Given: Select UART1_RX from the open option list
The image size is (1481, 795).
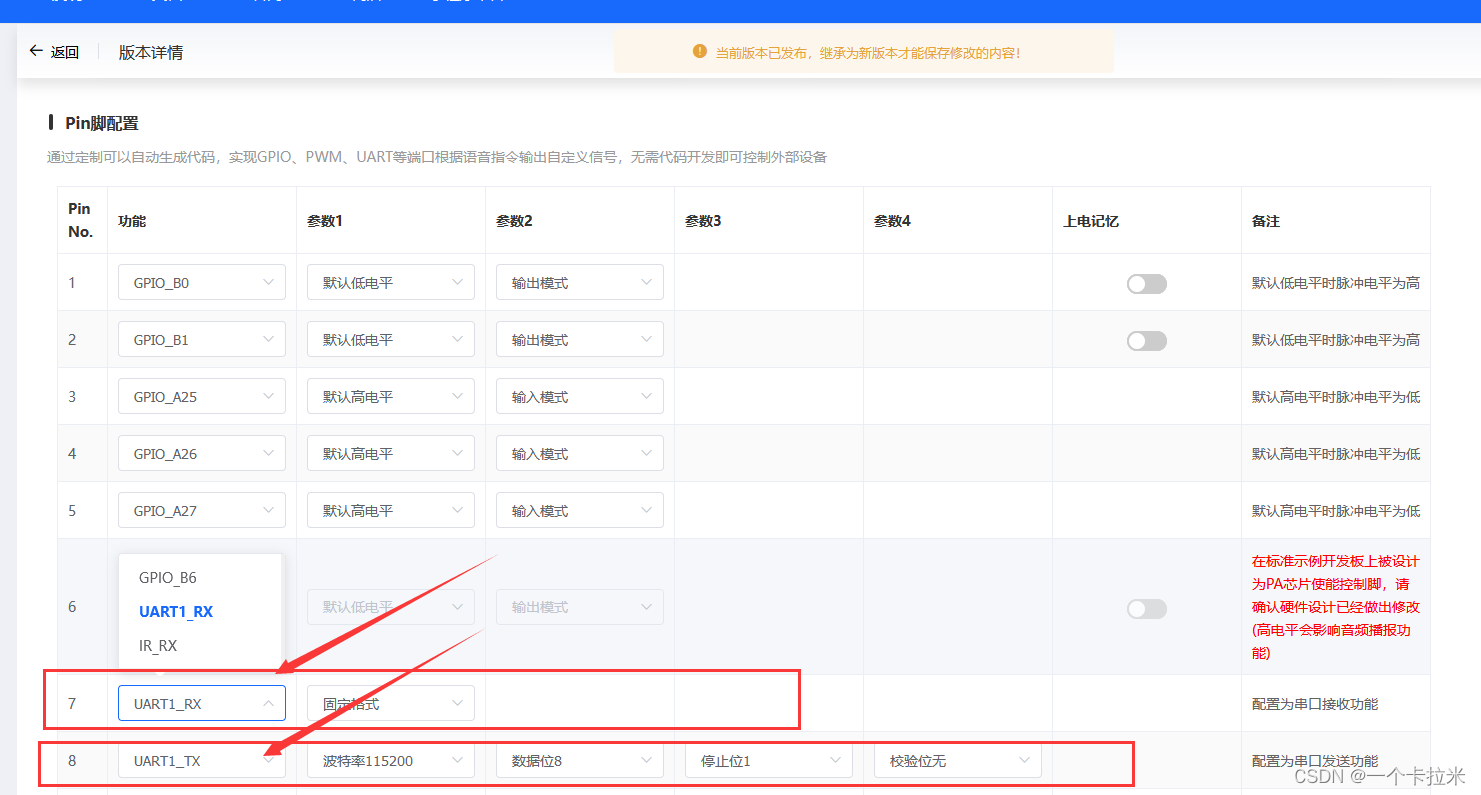Looking at the screenshot, I should (175, 612).
